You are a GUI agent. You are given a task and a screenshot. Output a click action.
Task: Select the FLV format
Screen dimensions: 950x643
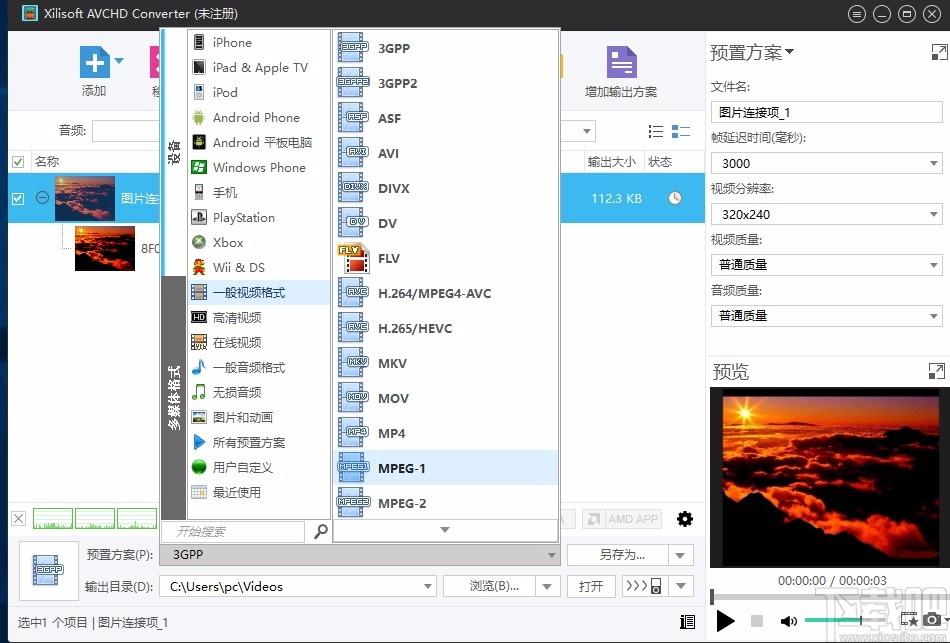coord(445,258)
